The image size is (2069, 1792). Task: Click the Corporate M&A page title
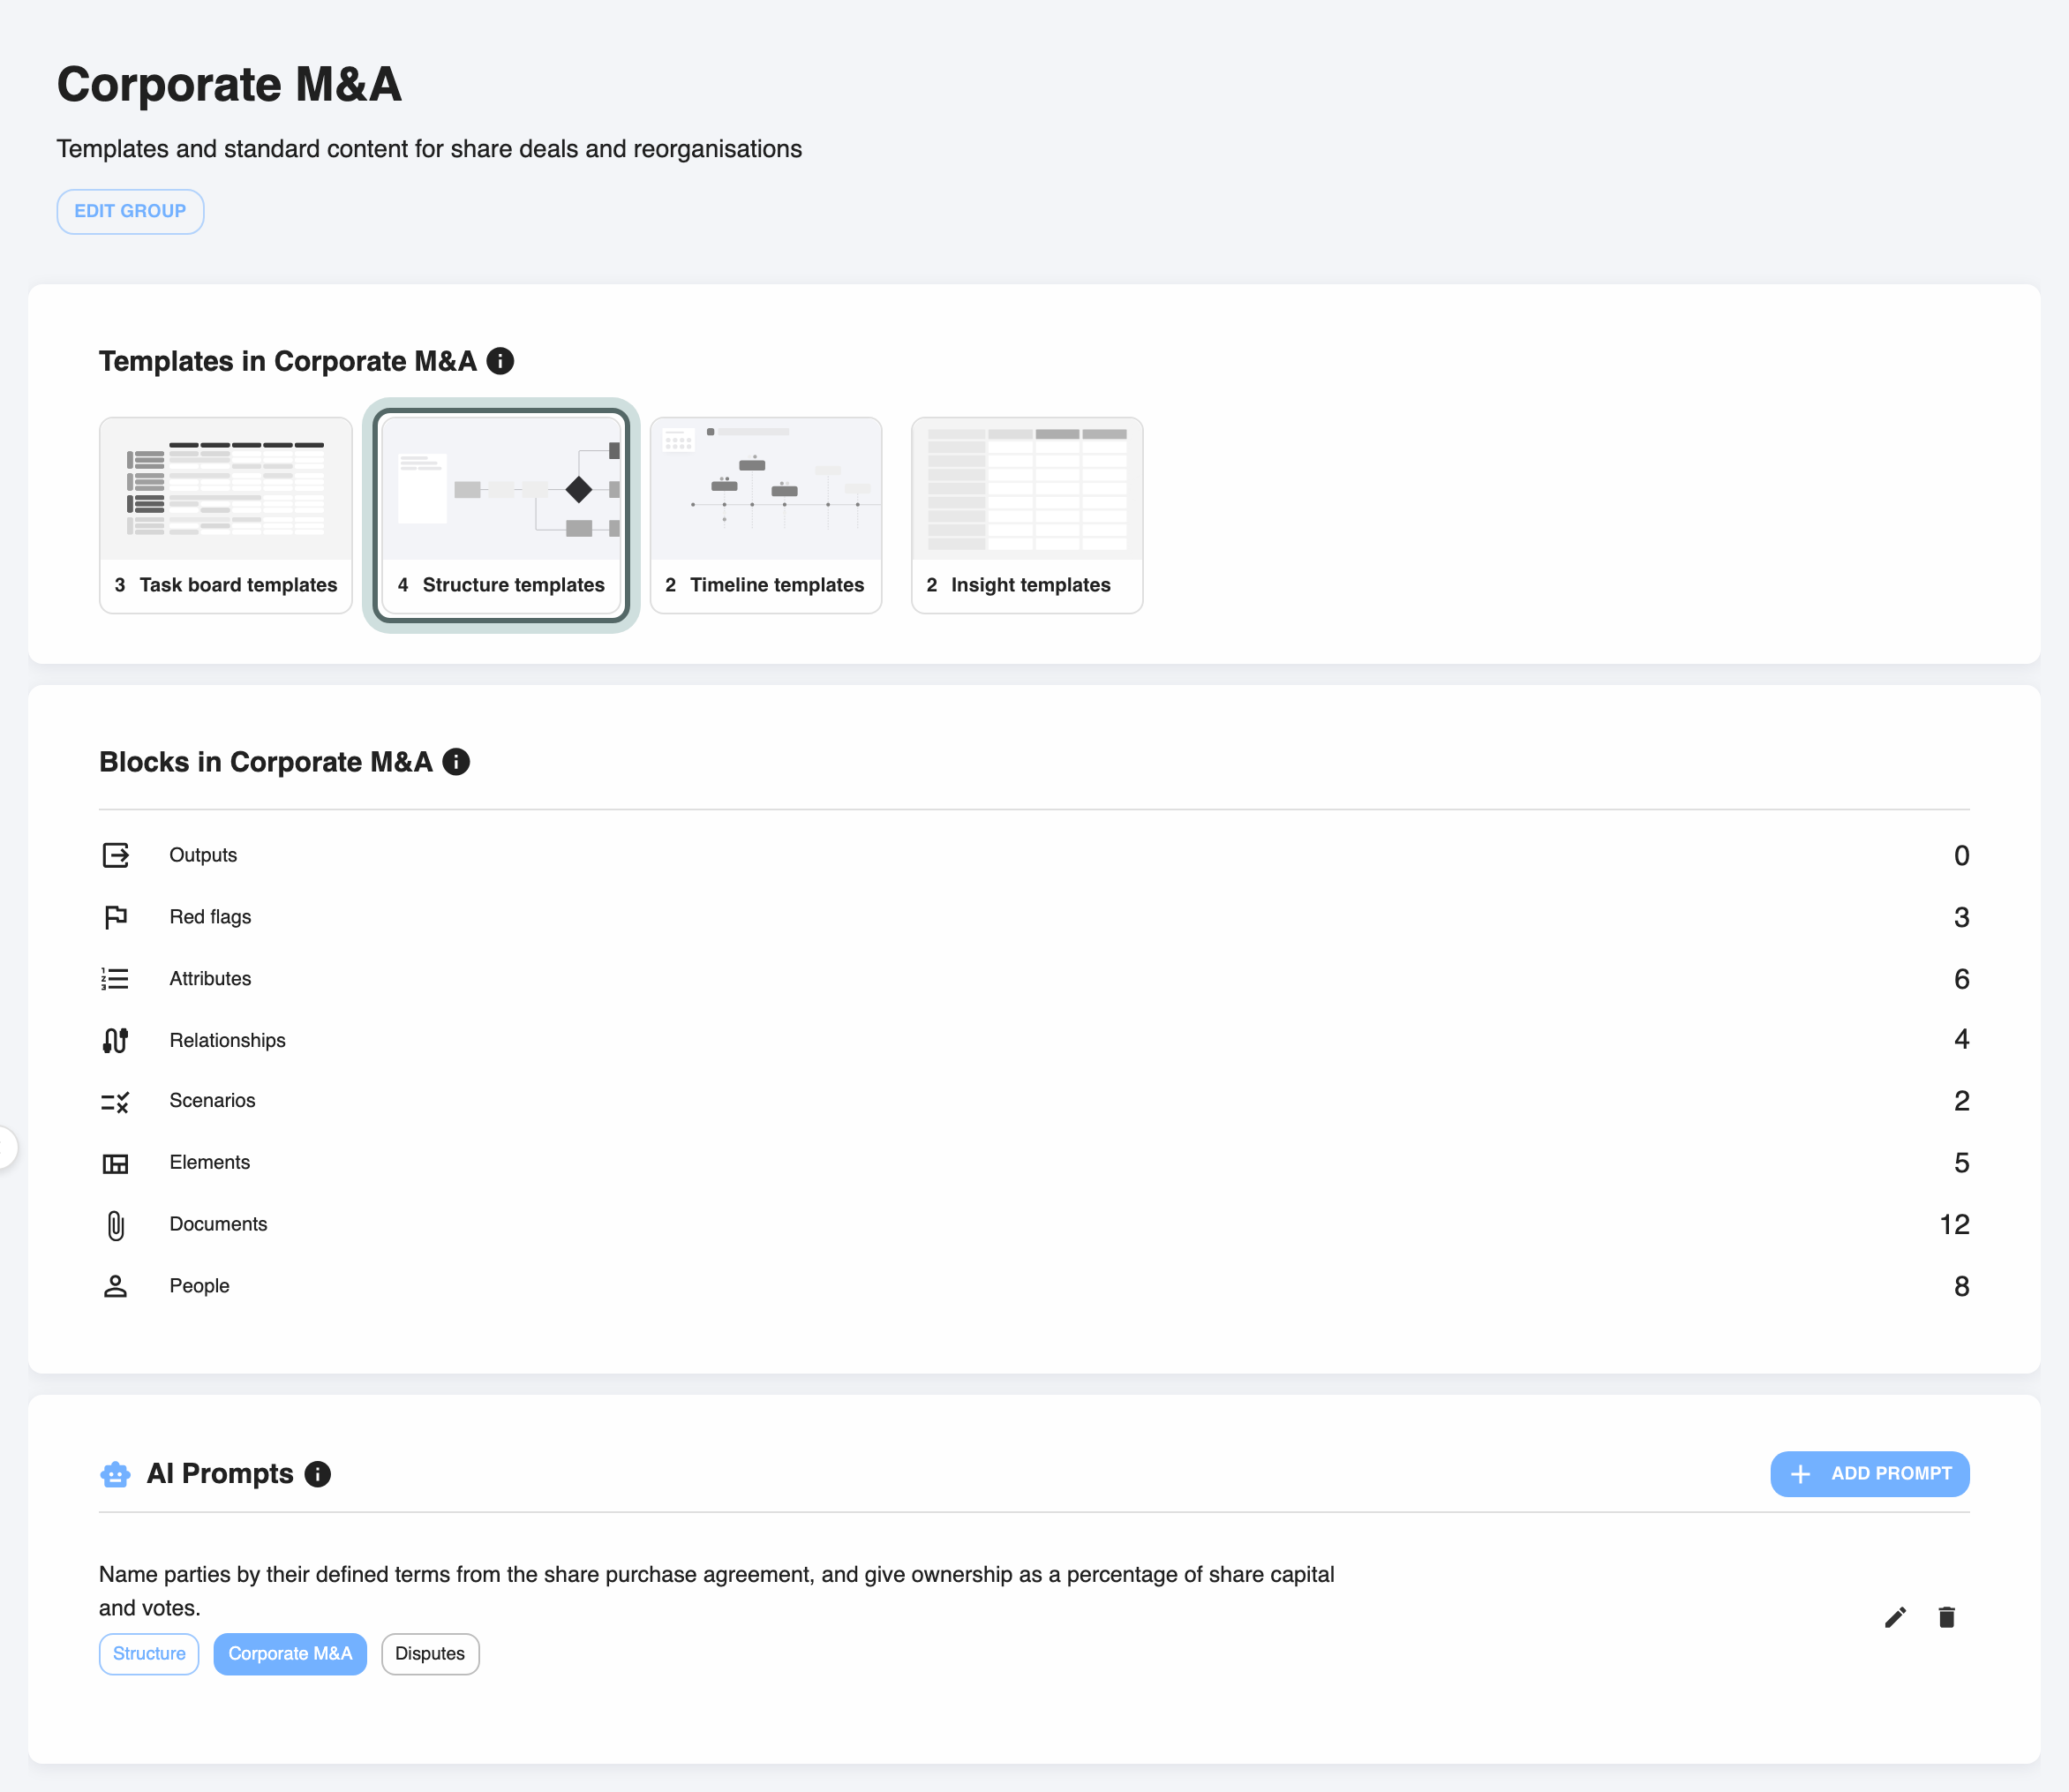[229, 84]
